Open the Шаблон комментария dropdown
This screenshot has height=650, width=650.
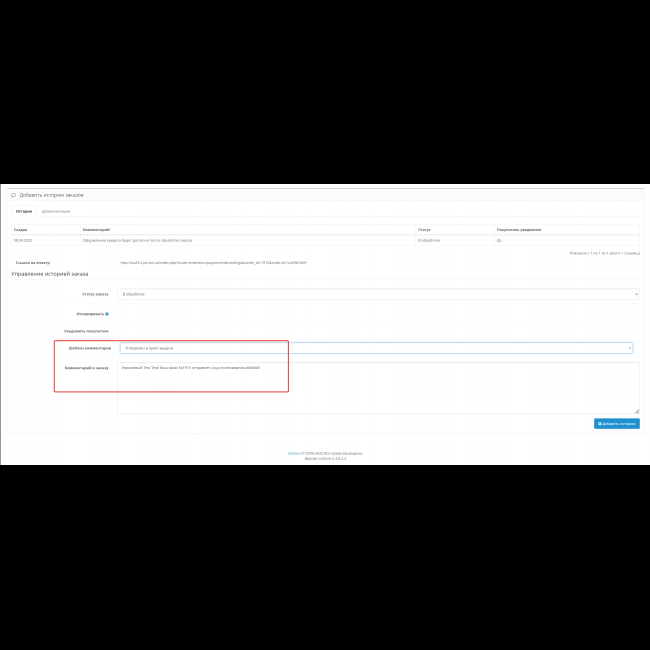[x=375, y=348]
